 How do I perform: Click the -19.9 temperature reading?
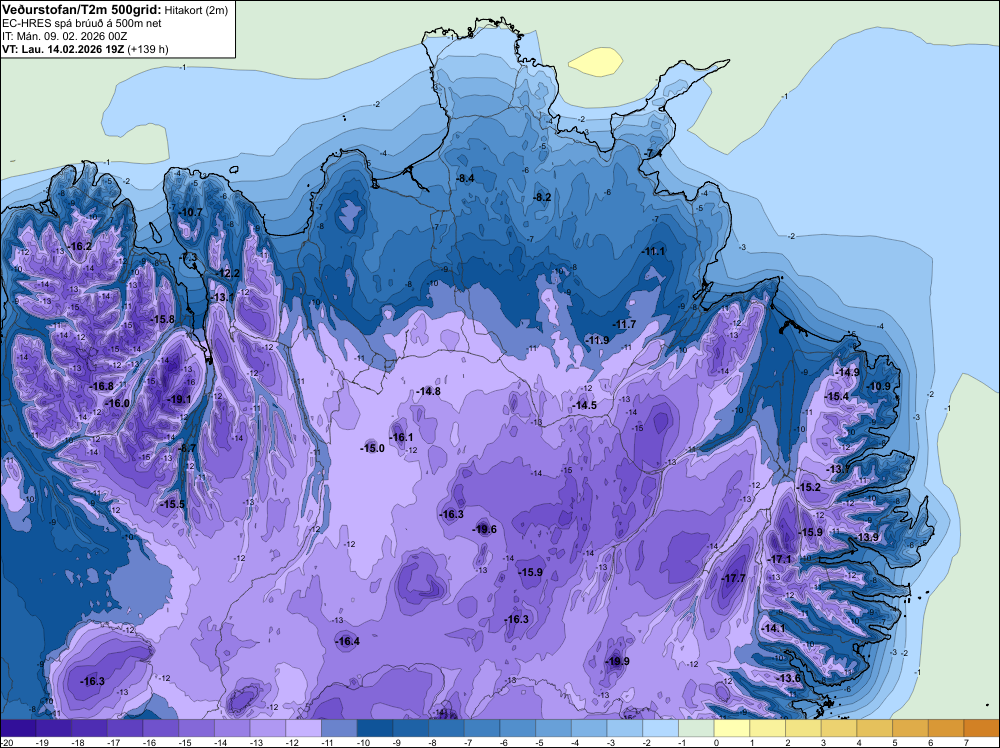click(617, 661)
